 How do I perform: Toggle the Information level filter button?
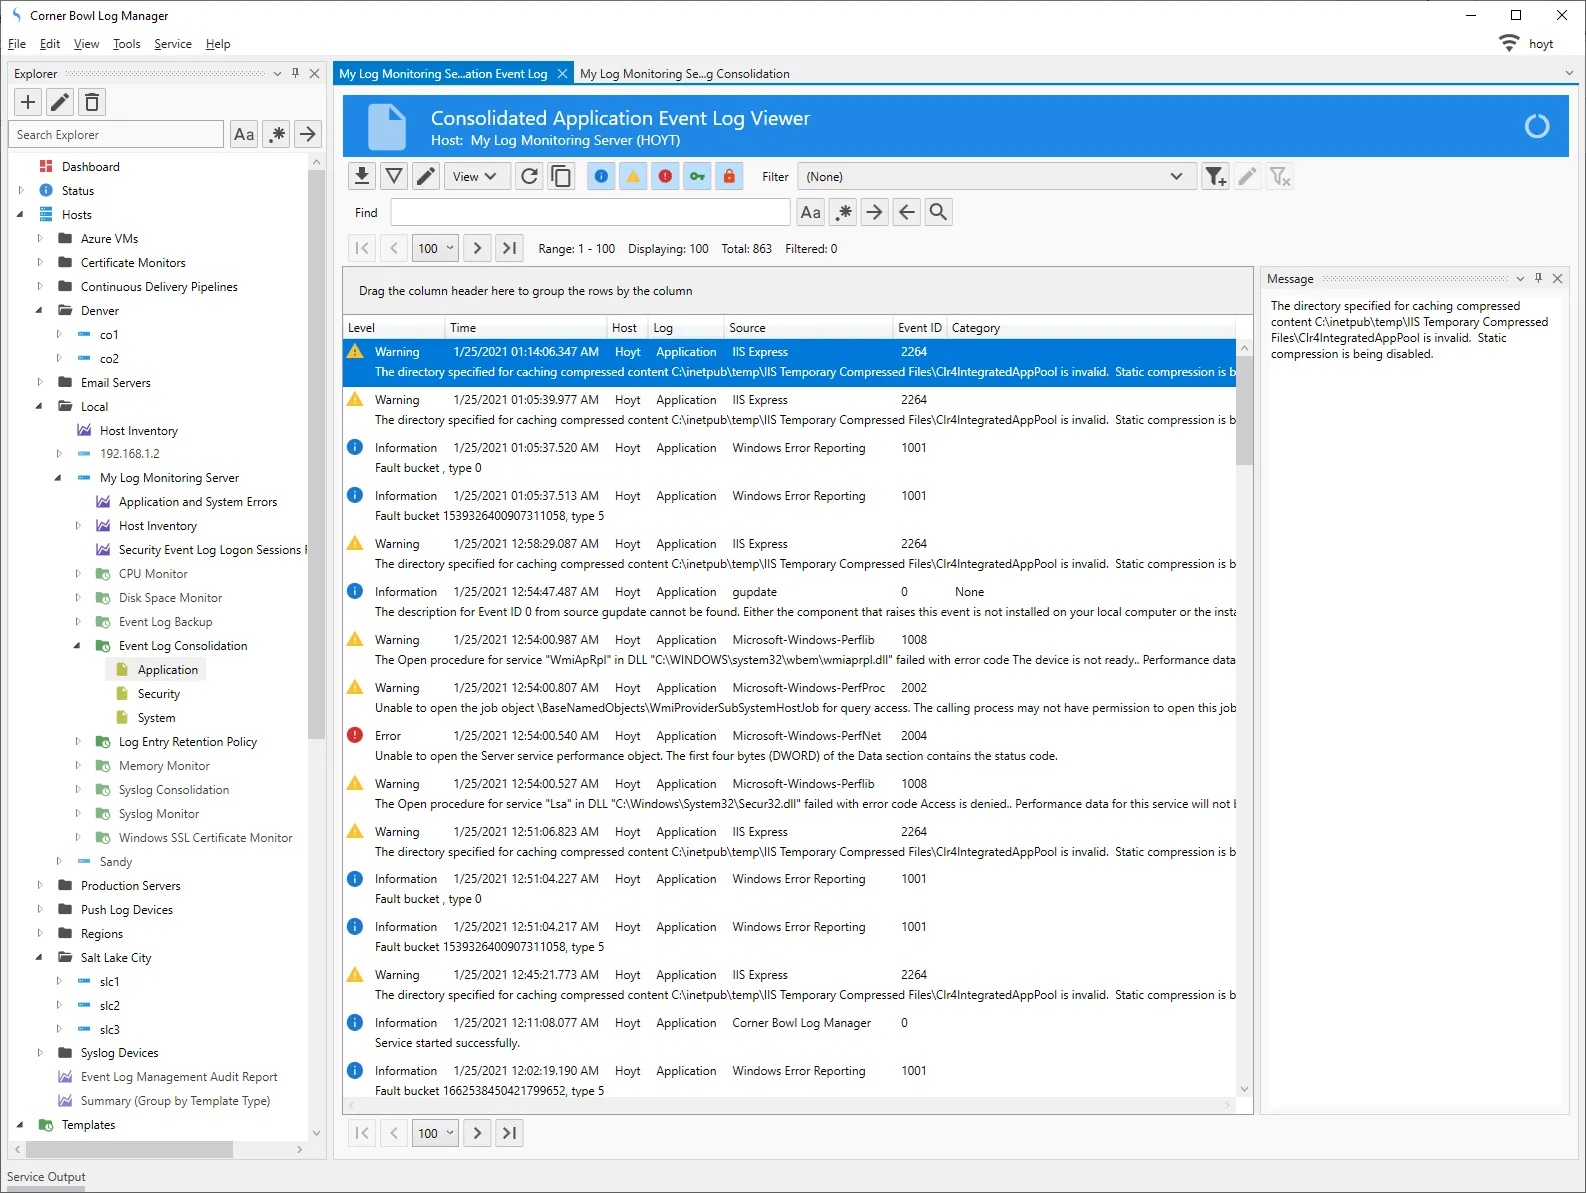601,177
